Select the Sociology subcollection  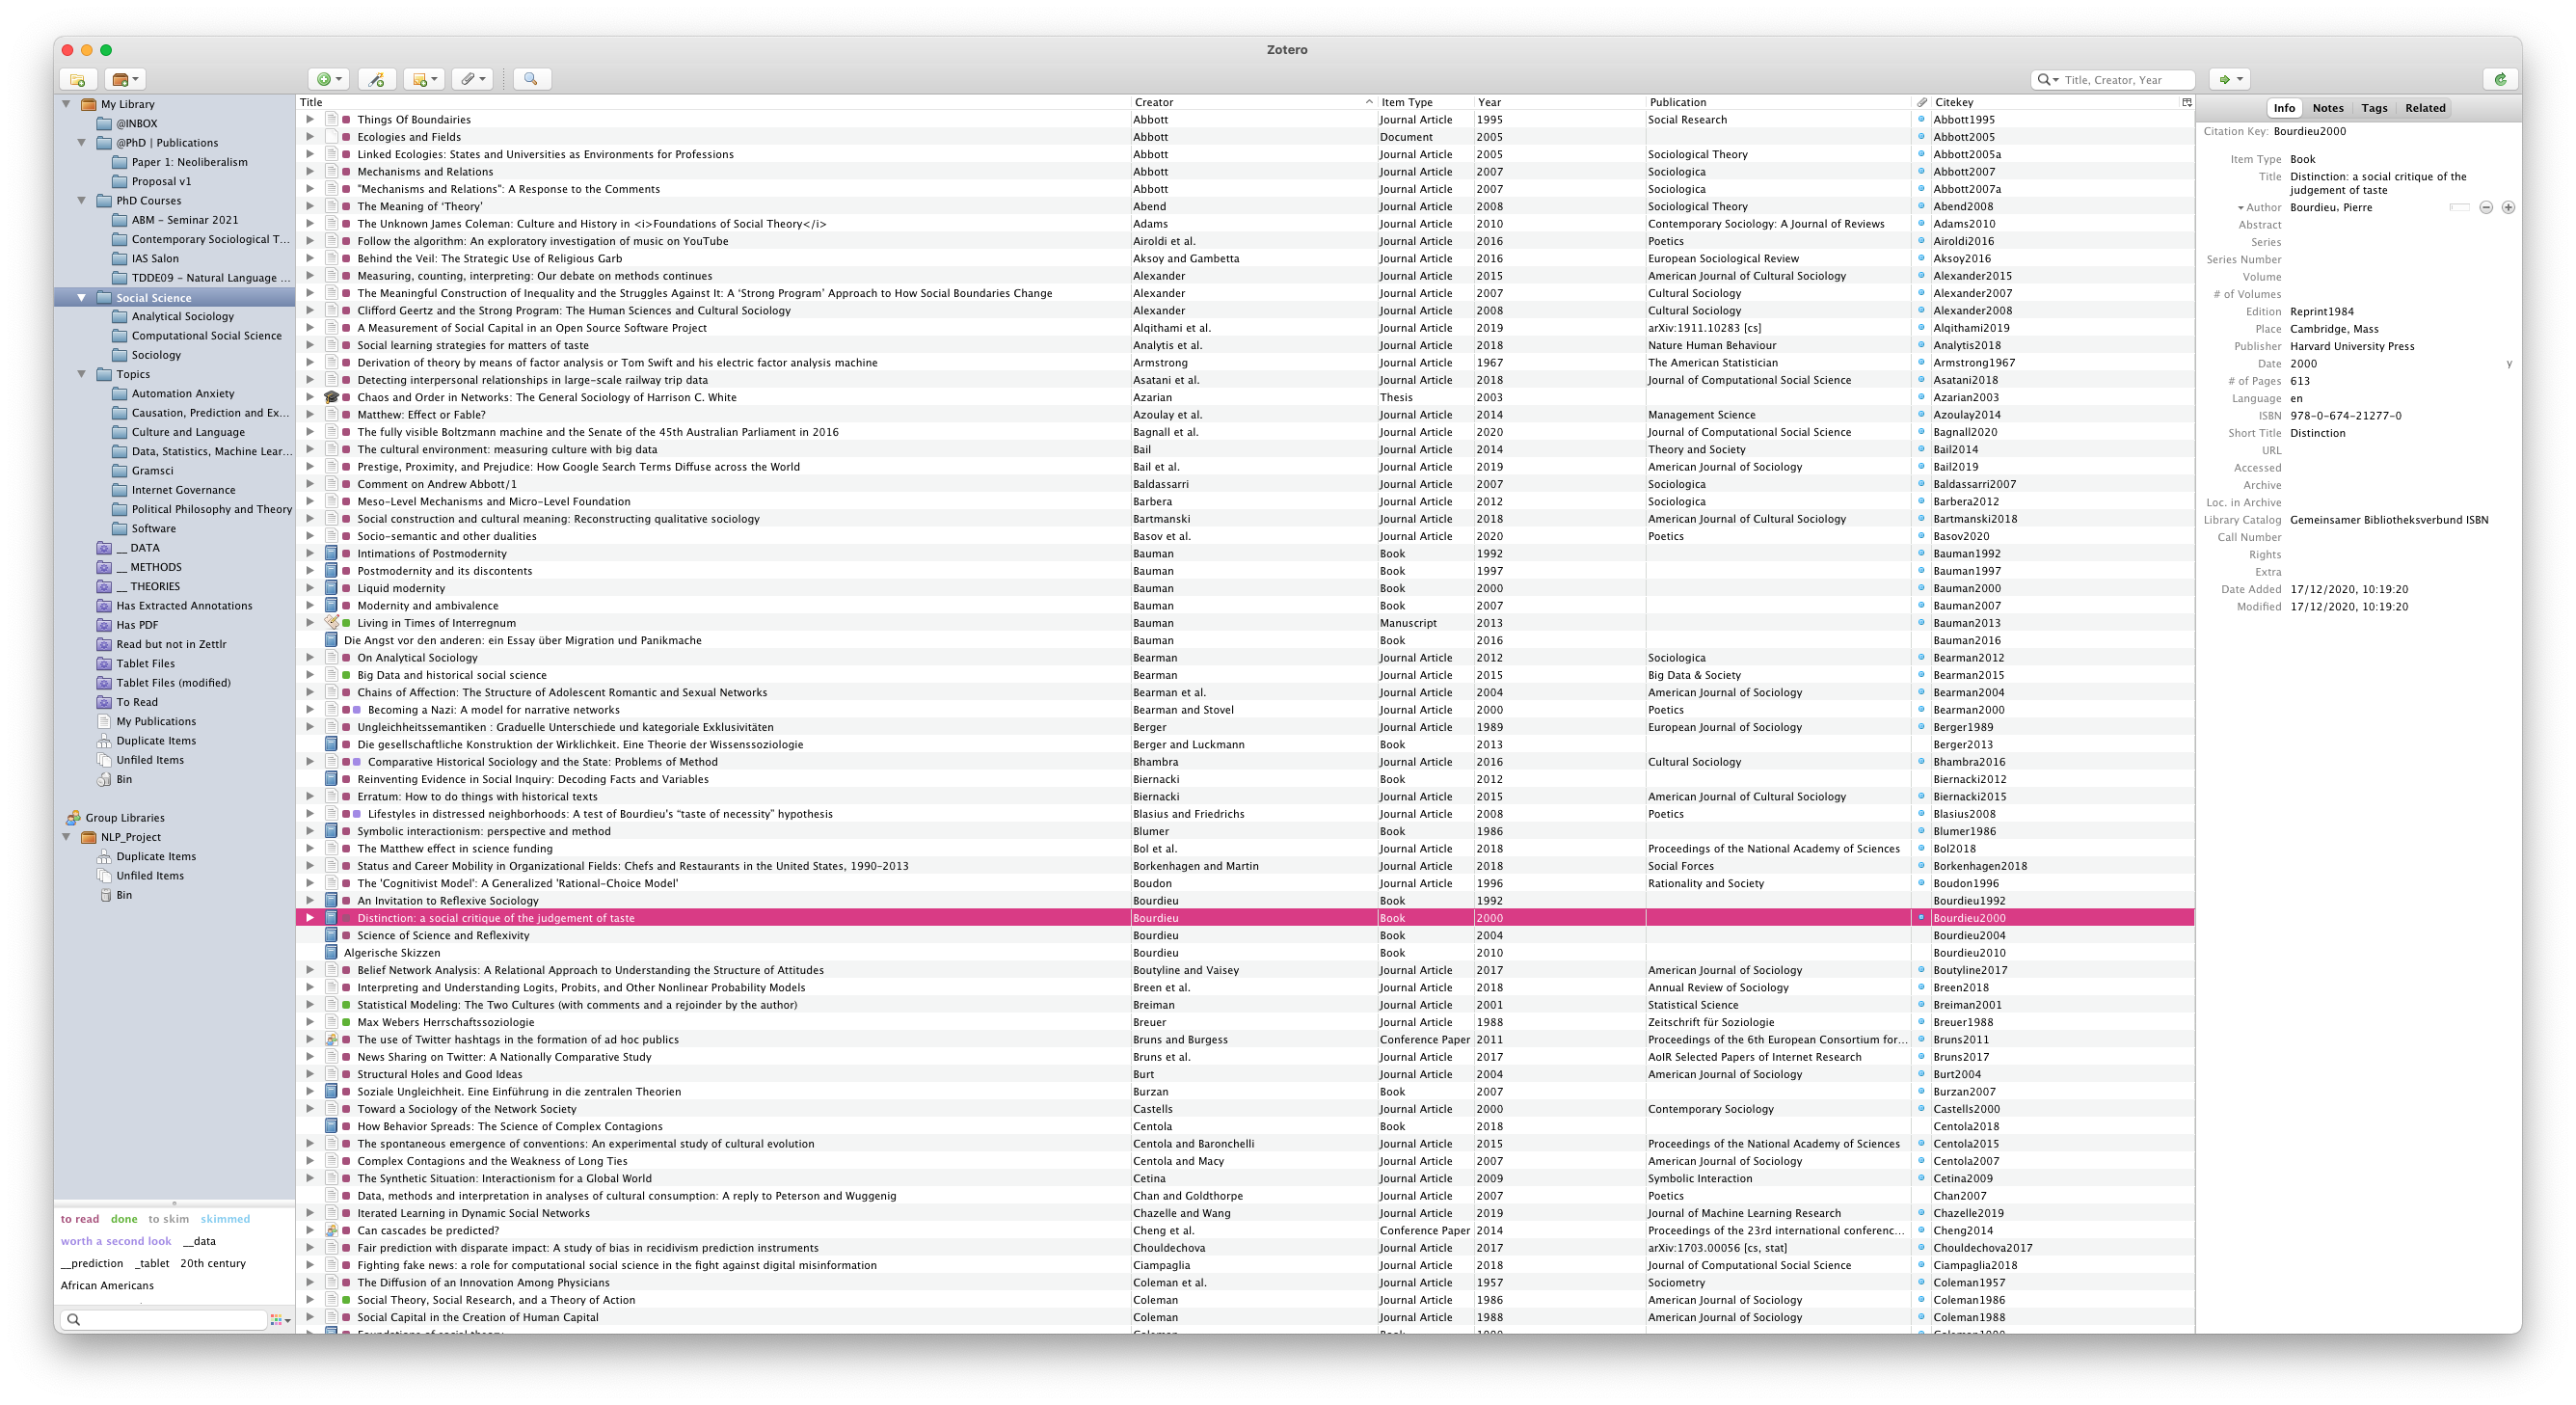pos(156,355)
